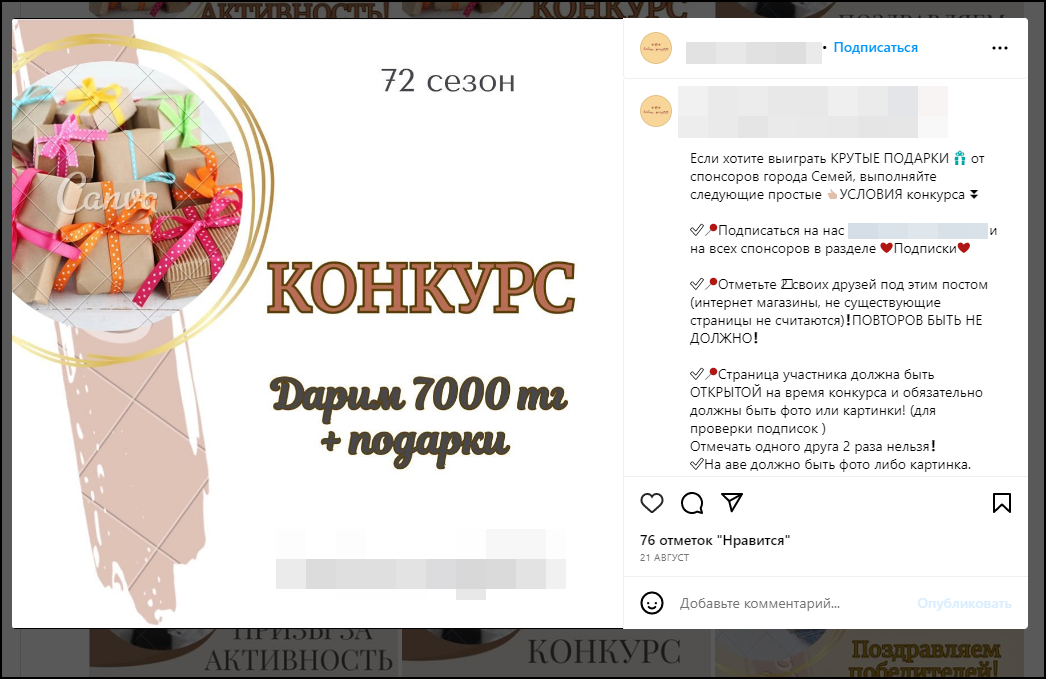Click profile avatar in post header
1046x679 pixels.
click(656, 48)
